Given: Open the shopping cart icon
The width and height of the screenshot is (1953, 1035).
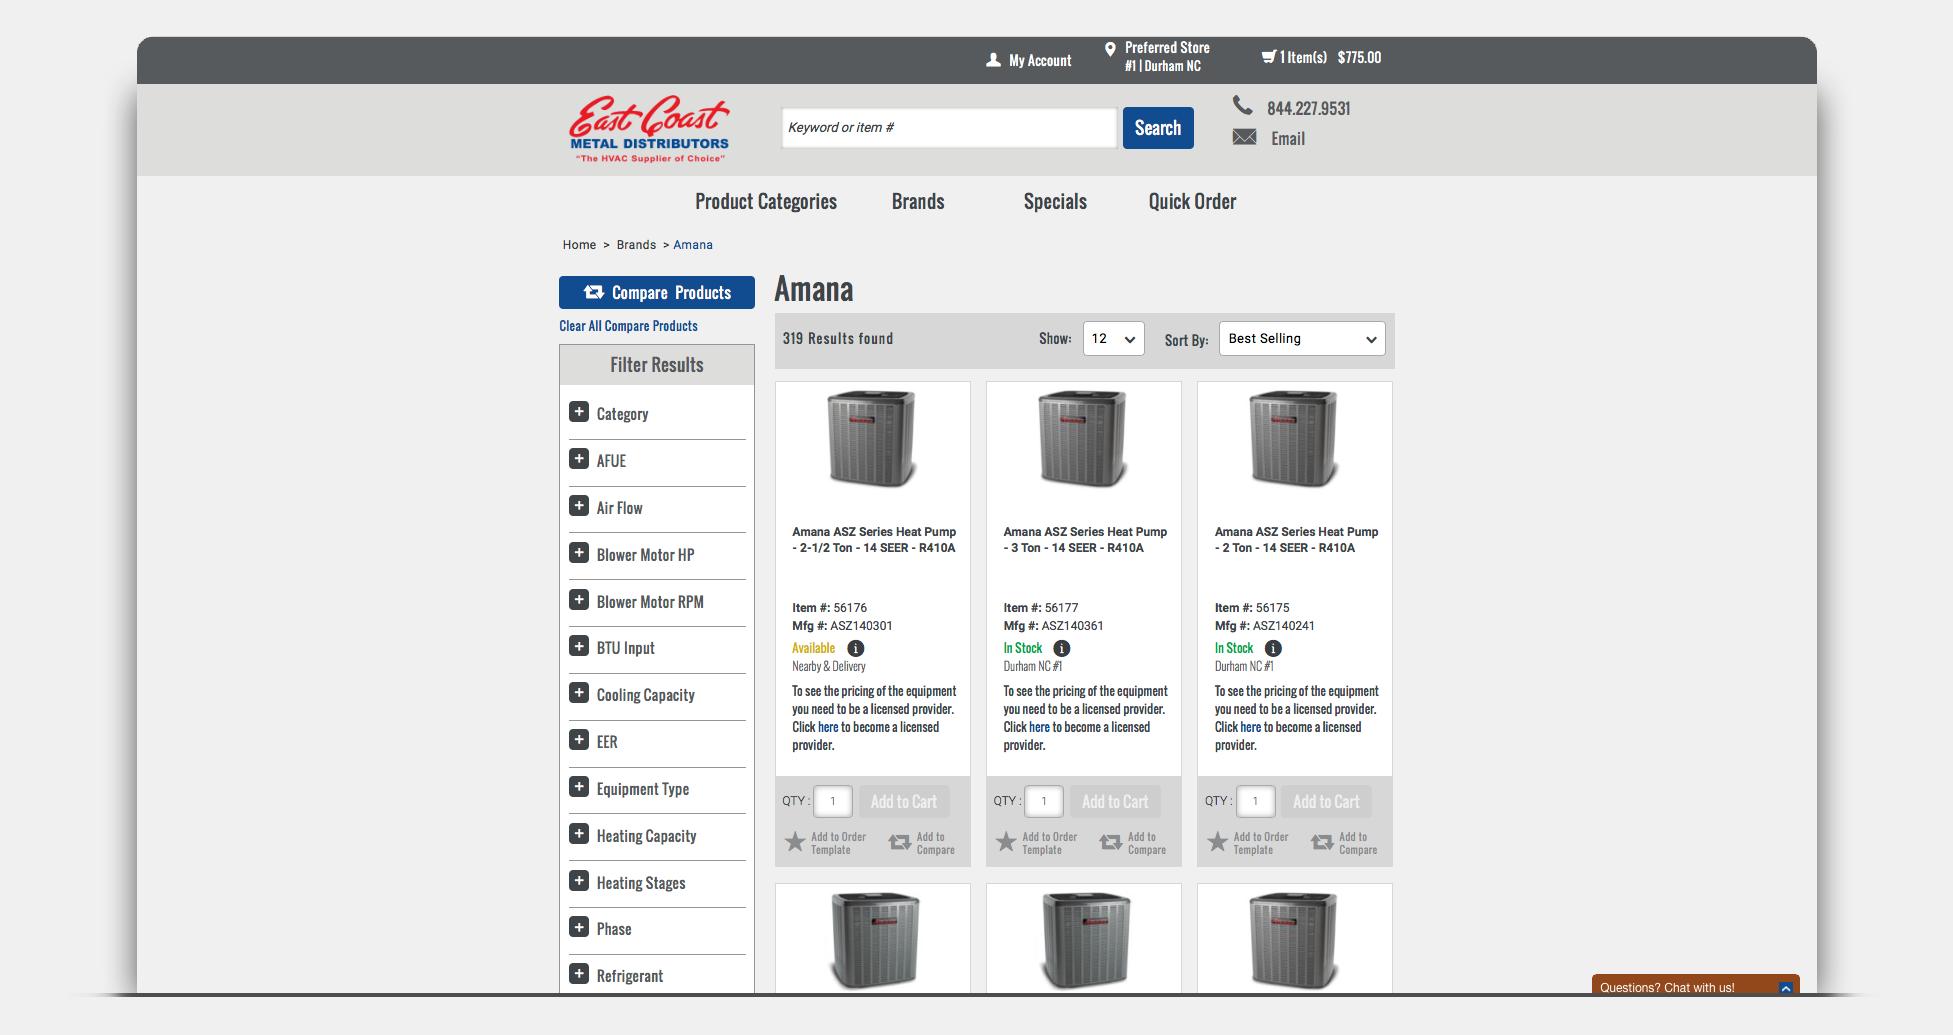Looking at the screenshot, I should tap(1268, 57).
